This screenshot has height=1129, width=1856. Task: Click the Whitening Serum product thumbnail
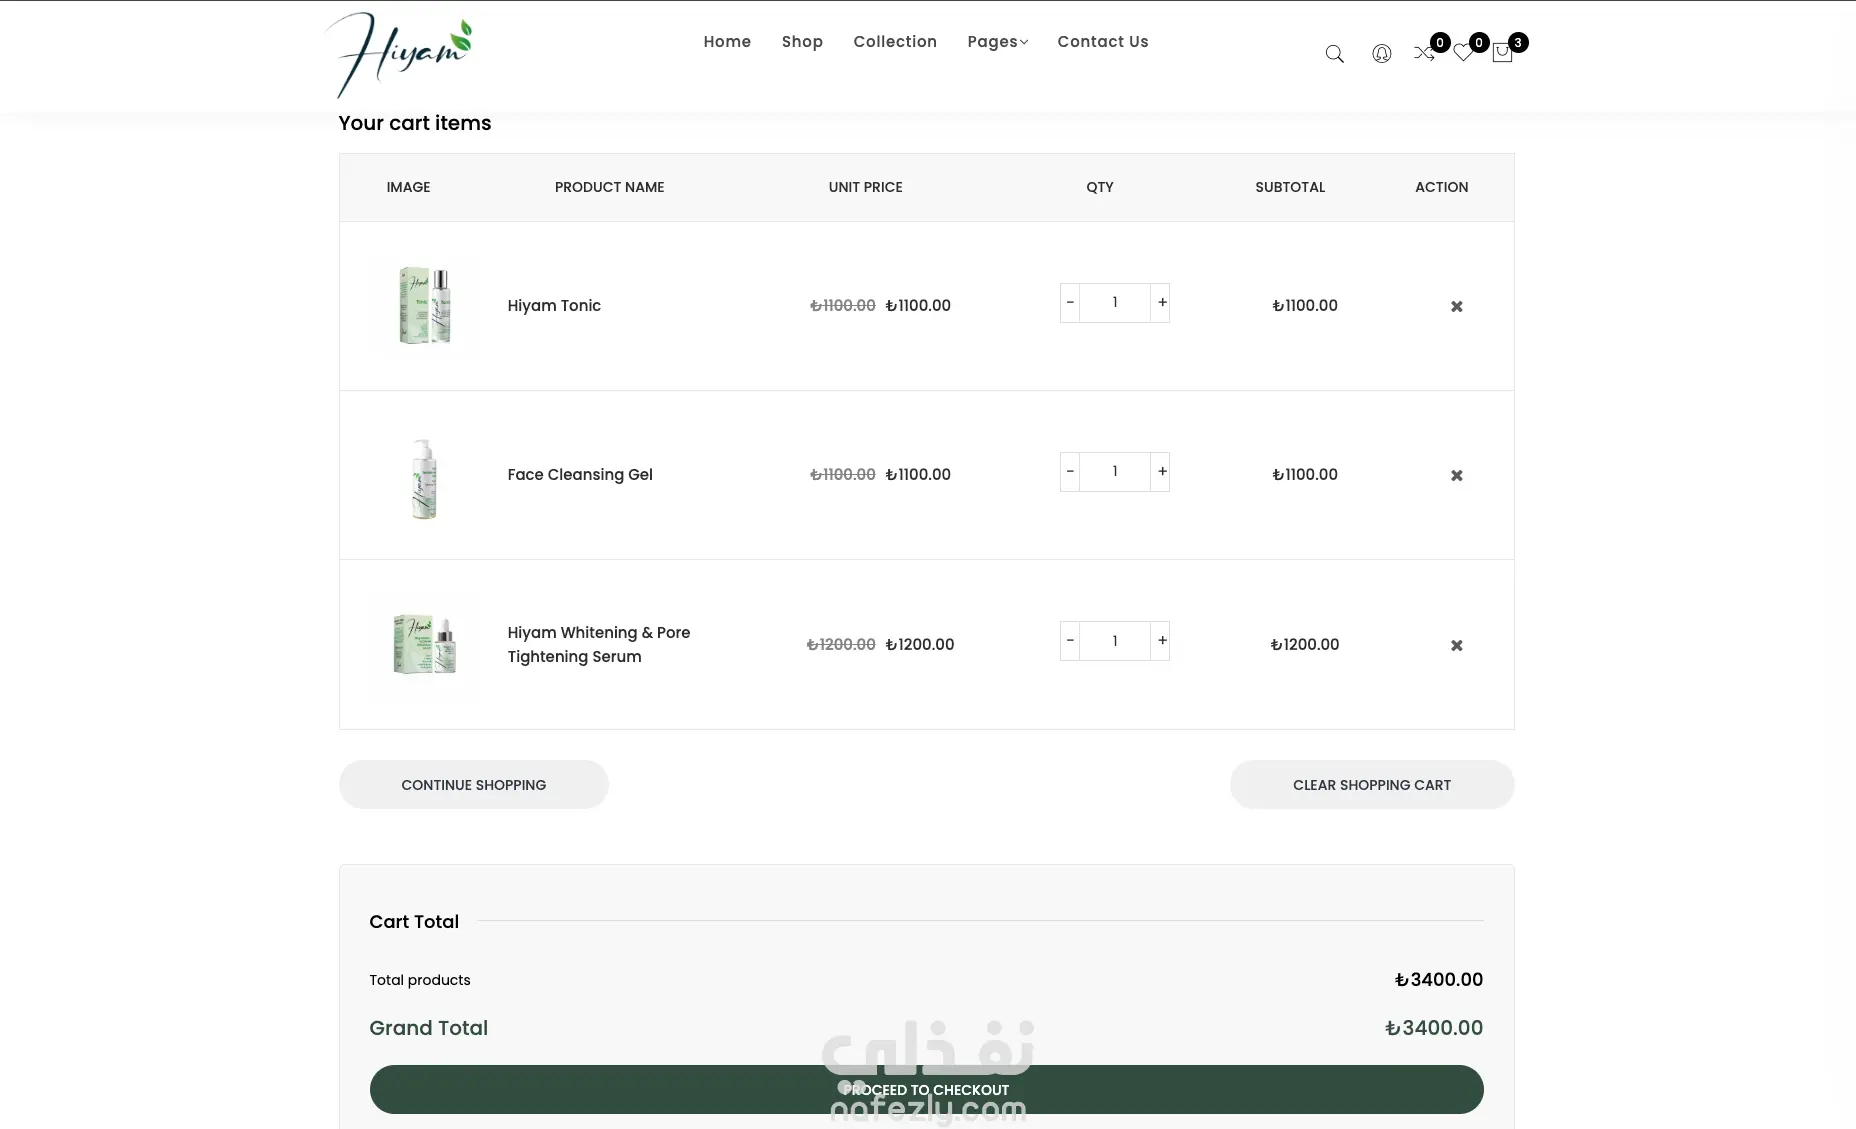(x=425, y=645)
